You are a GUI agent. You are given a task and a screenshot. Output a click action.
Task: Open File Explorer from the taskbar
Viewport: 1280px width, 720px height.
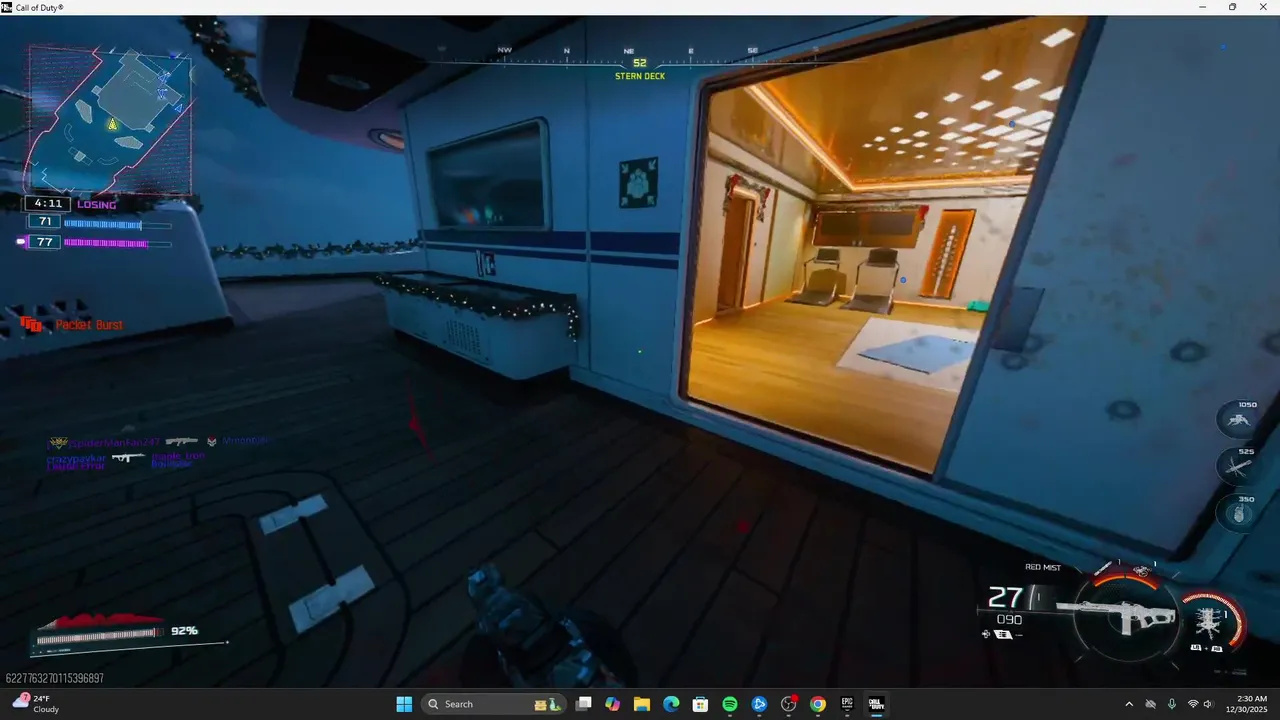click(642, 704)
